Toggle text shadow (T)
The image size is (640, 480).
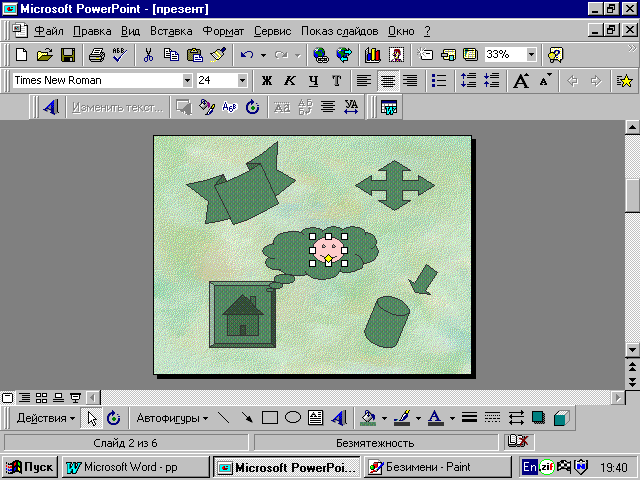tap(337, 80)
